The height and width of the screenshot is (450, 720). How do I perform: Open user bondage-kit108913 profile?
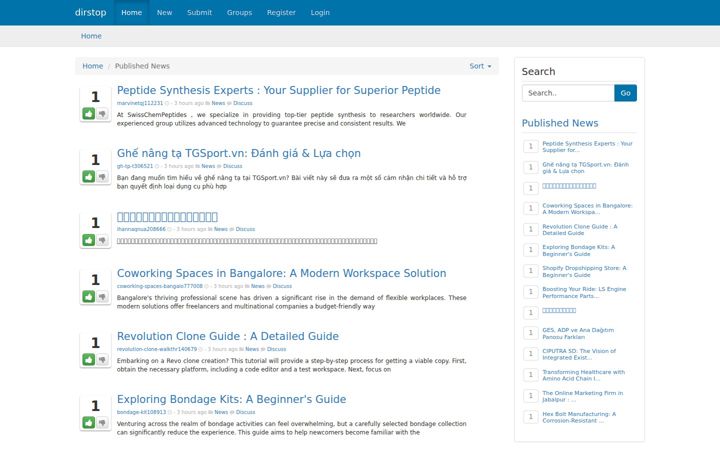[x=141, y=412]
